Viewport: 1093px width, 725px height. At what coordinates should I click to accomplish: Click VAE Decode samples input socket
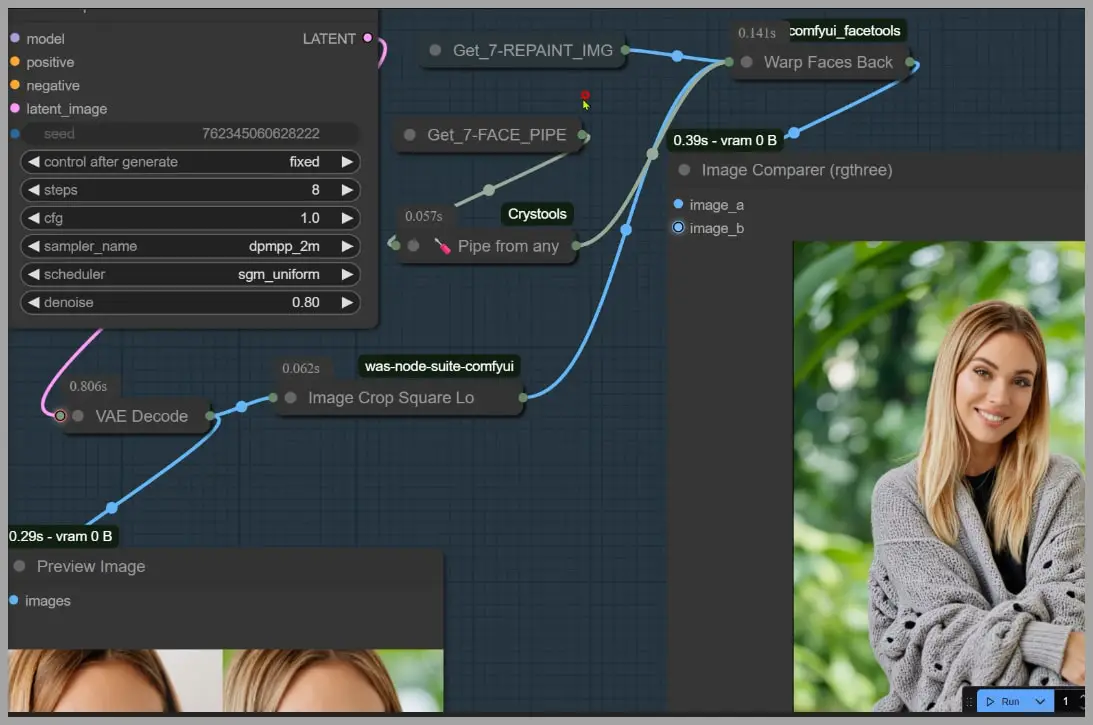61,416
